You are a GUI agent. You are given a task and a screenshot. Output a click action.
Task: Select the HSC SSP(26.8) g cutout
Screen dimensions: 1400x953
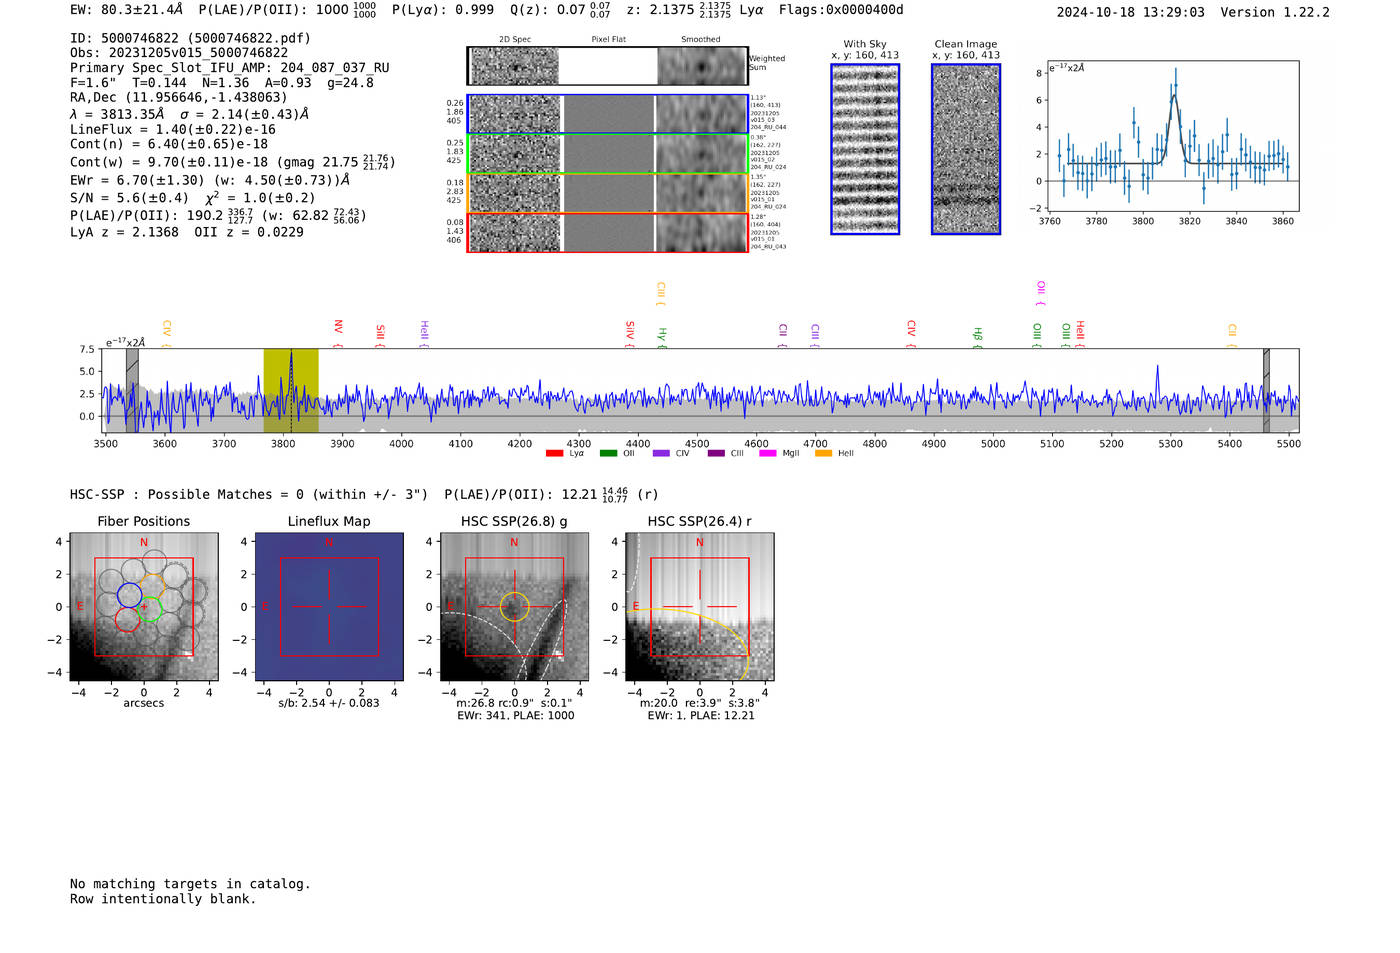514,607
